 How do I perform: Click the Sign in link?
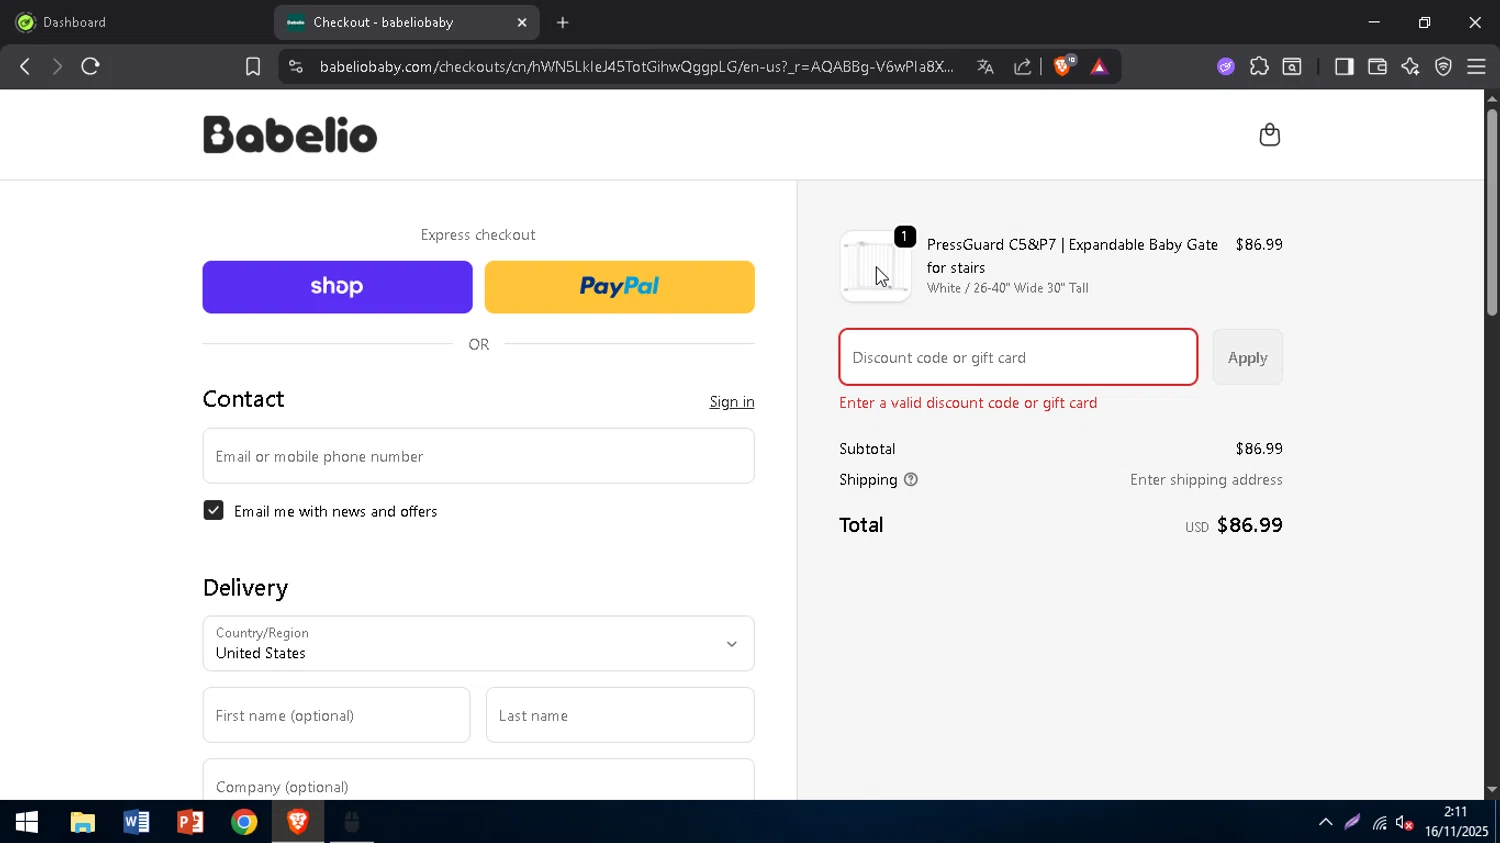click(732, 402)
